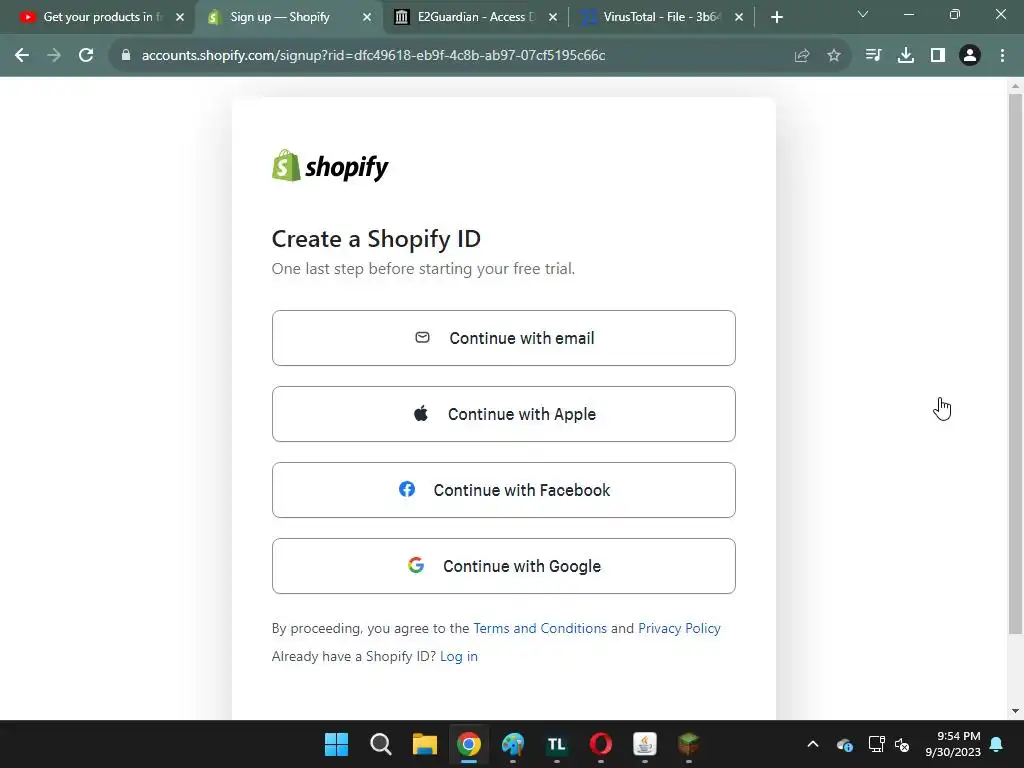The image size is (1024, 768).
Task: Open Chrome downloads icon
Action: (x=906, y=56)
